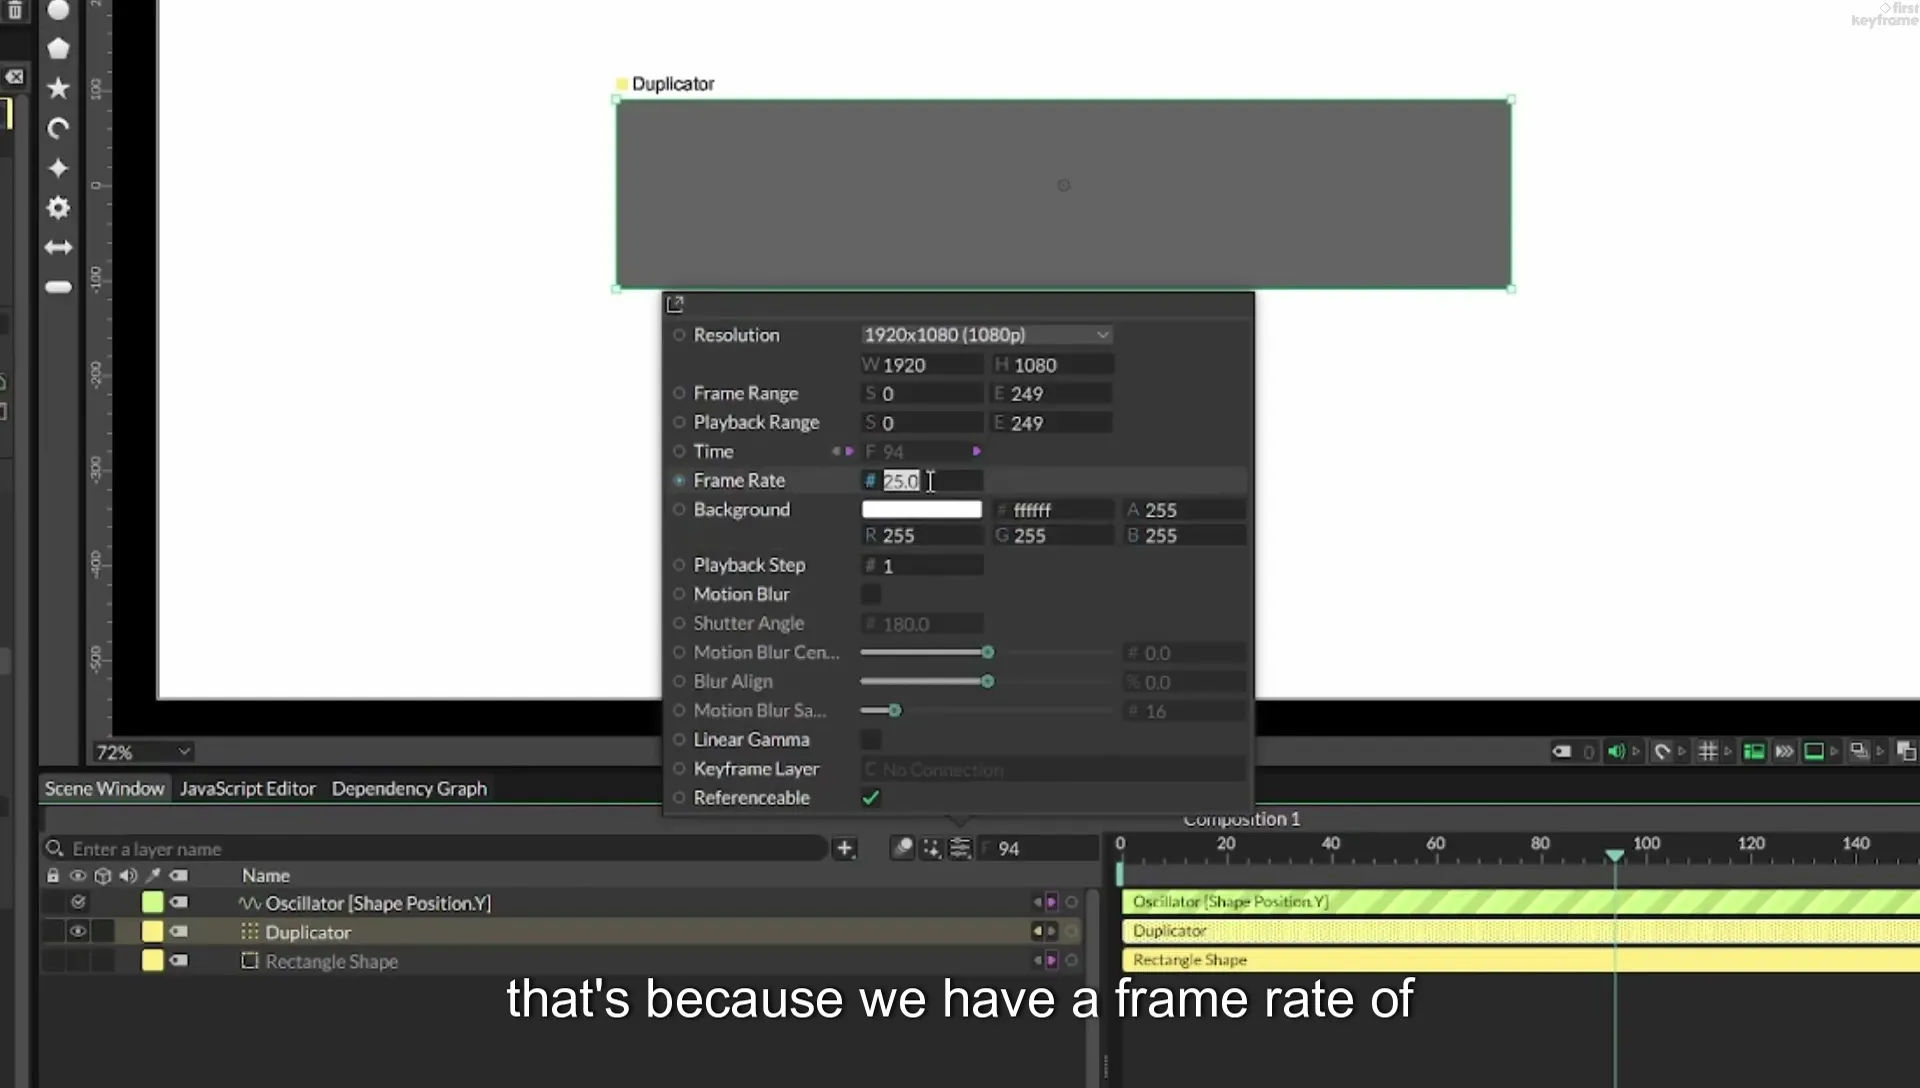
Task: Click the green screen guides icon
Action: tap(1813, 752)
